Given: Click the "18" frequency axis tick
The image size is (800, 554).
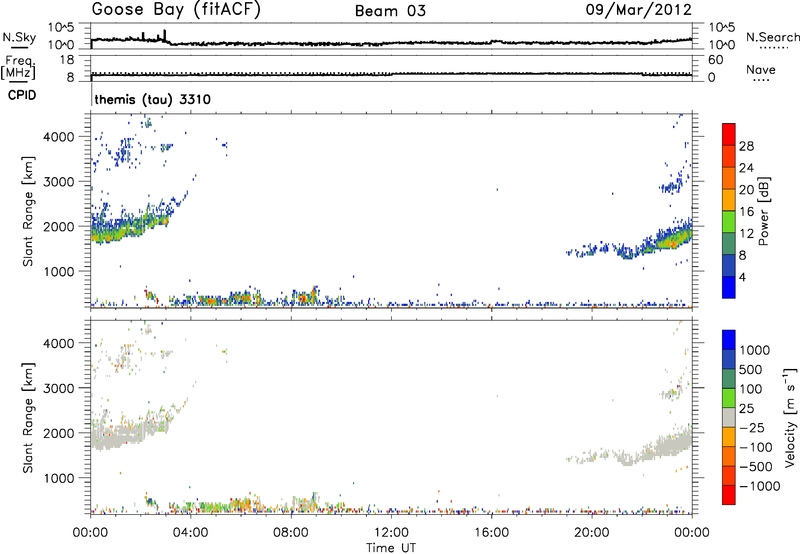Looking at the screenshot, I should tap(67, 60).
